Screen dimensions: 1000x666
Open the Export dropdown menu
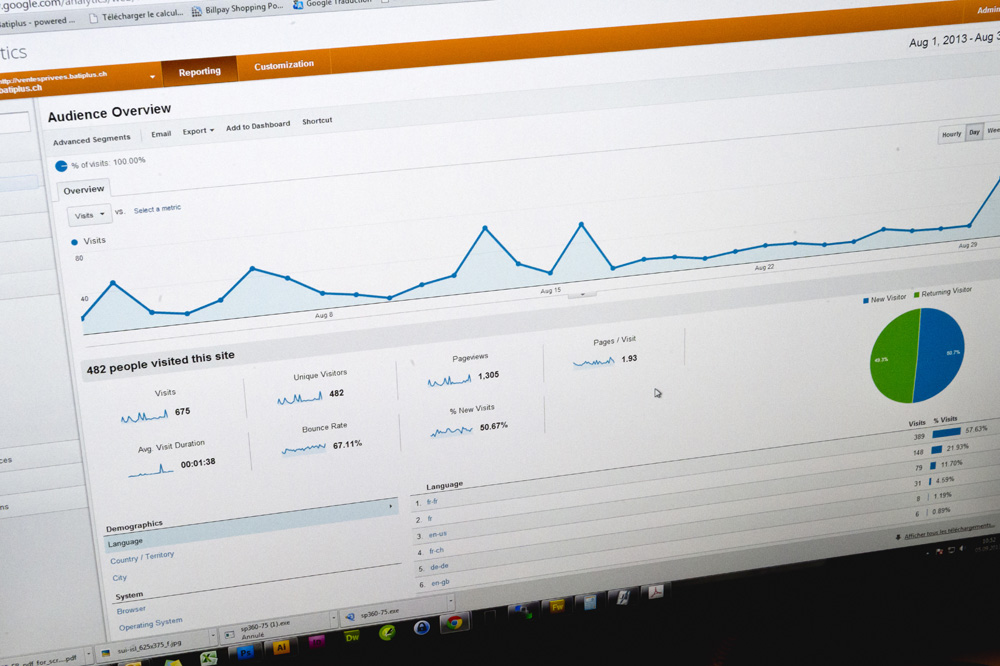click(x=198, y=131)
